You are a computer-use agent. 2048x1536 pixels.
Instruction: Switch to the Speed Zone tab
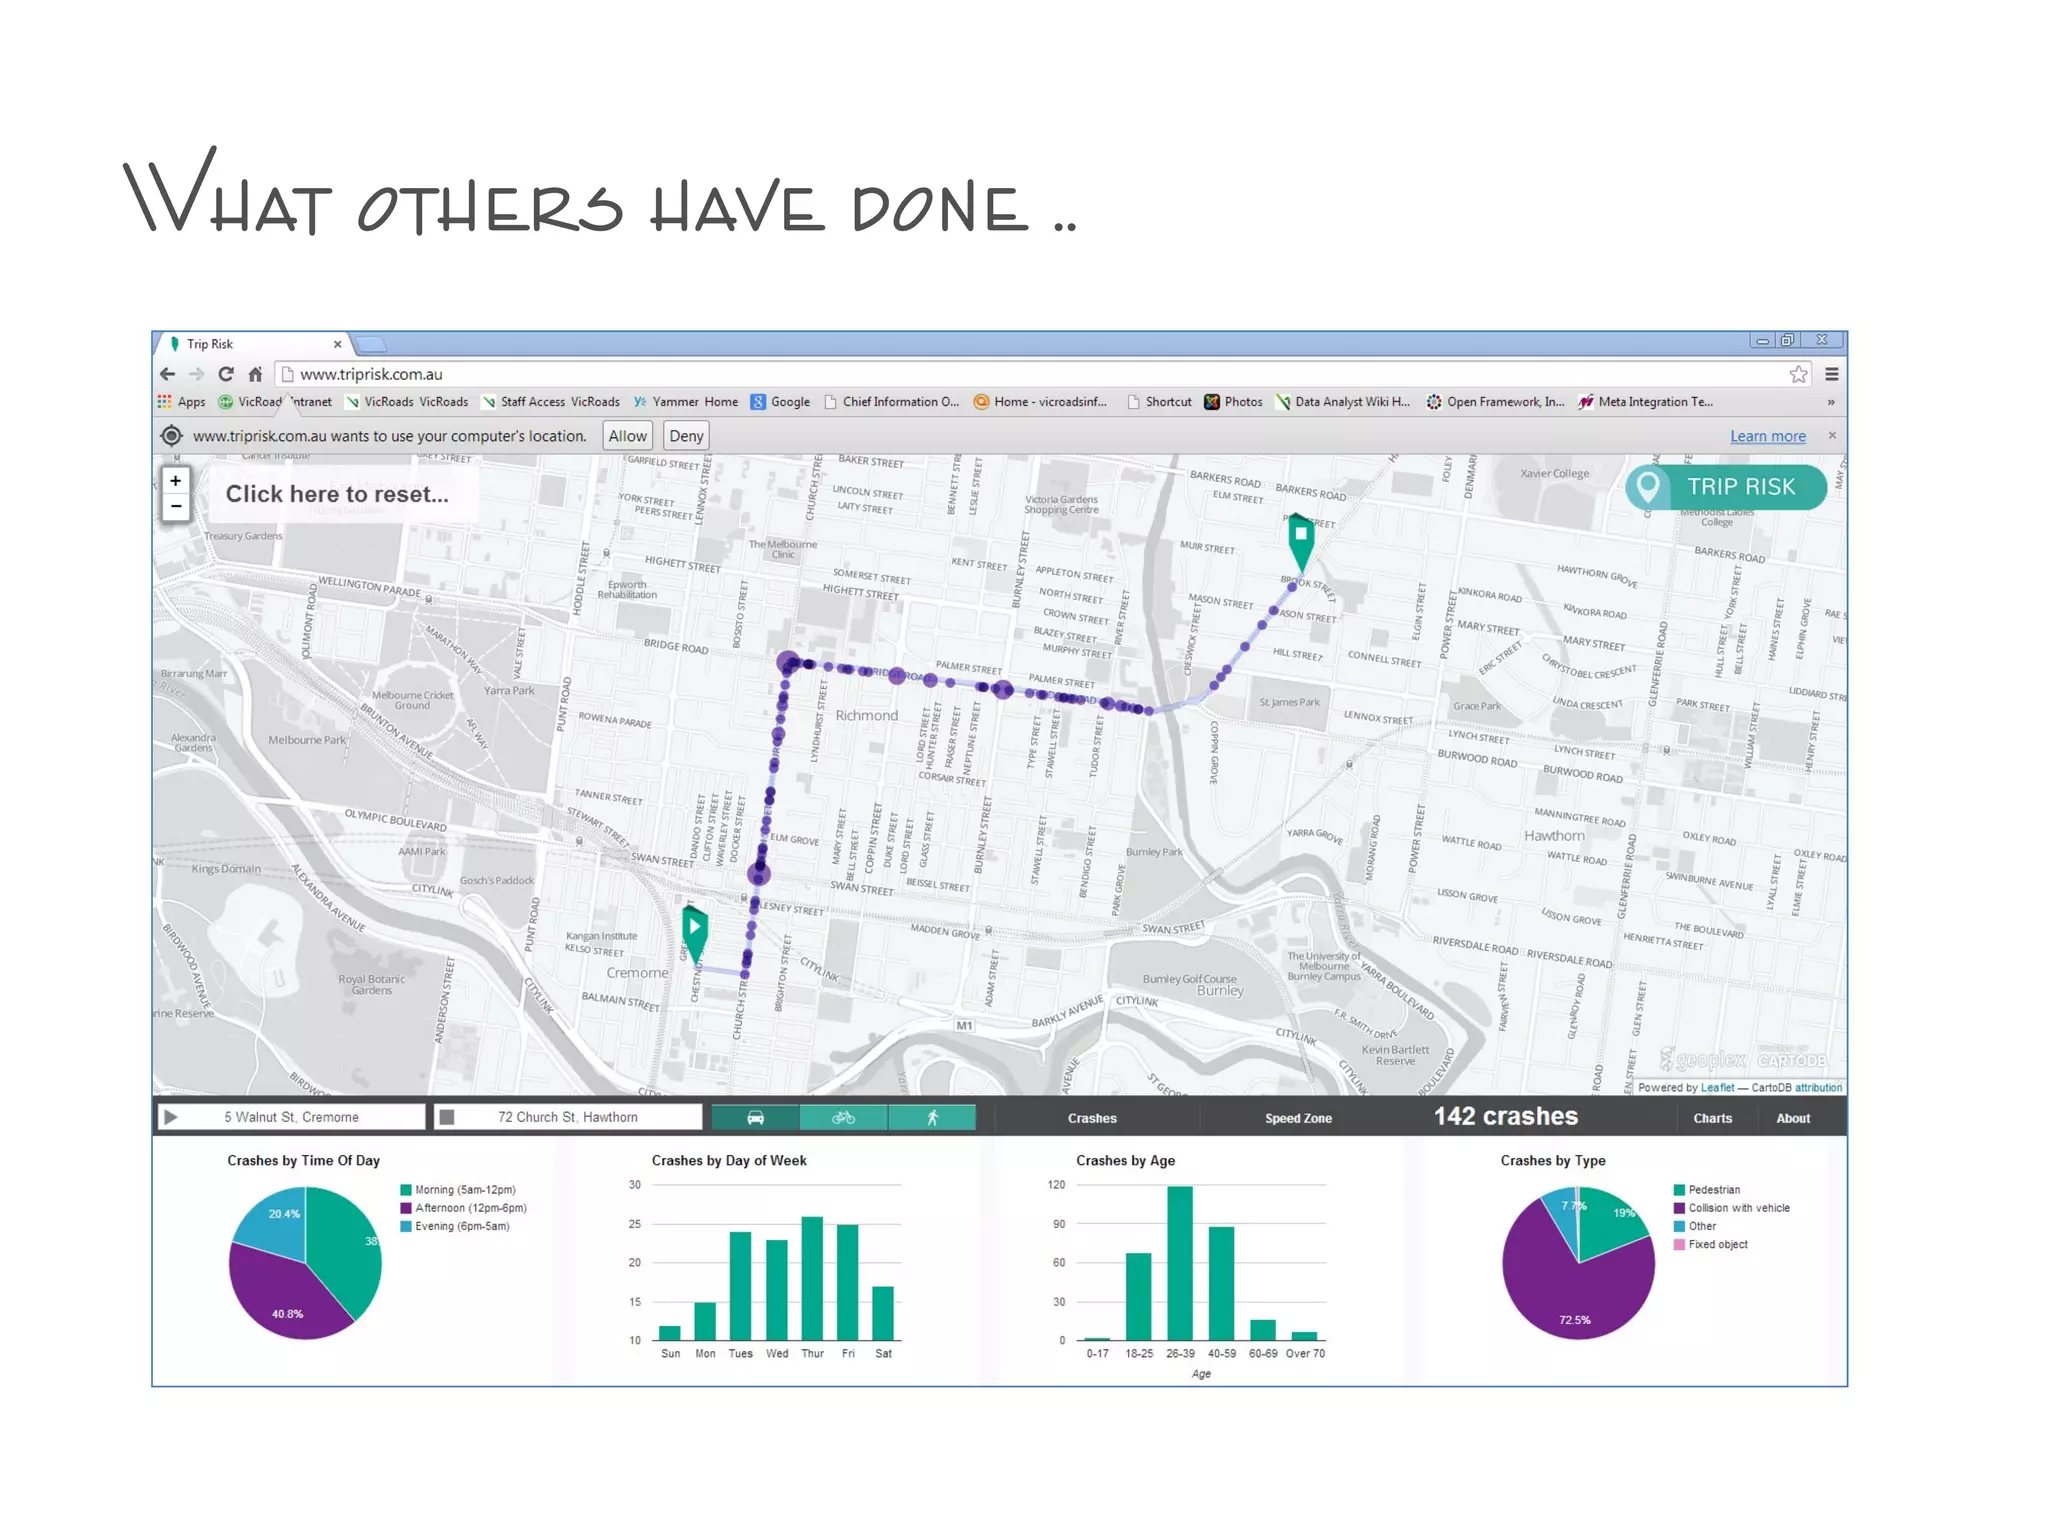pyautogui.click(x=1297, y=1118)
